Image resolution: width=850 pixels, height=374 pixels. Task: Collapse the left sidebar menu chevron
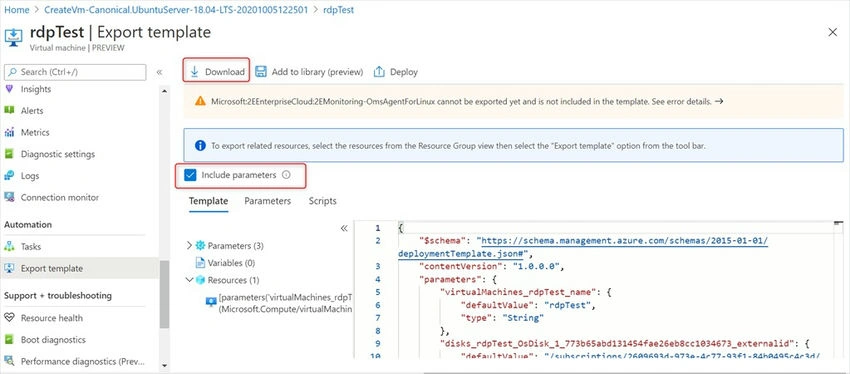[159, 72]
